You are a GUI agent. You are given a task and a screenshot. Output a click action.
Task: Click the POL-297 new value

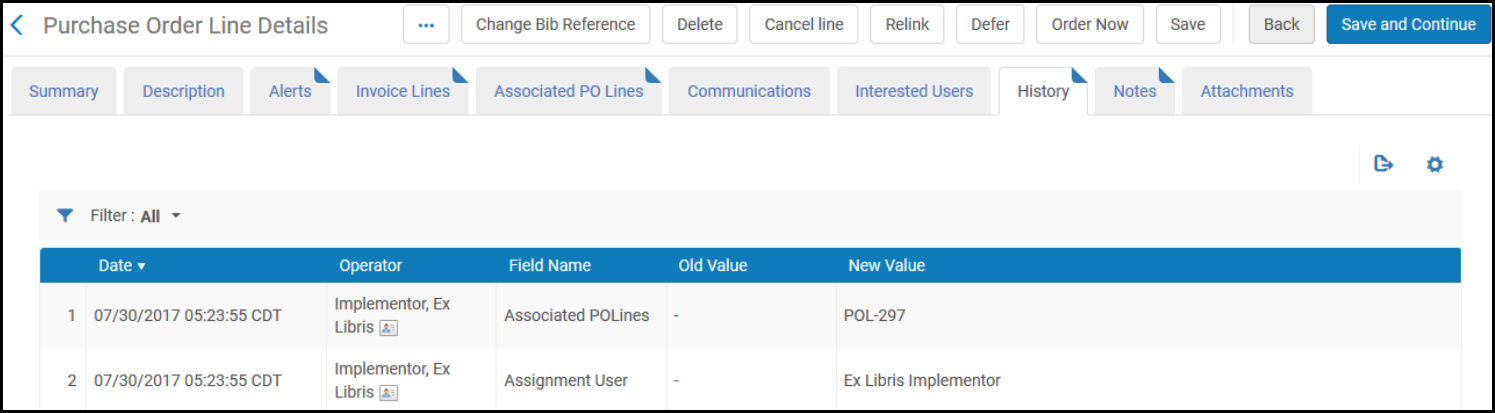click(x=875, y=316)
